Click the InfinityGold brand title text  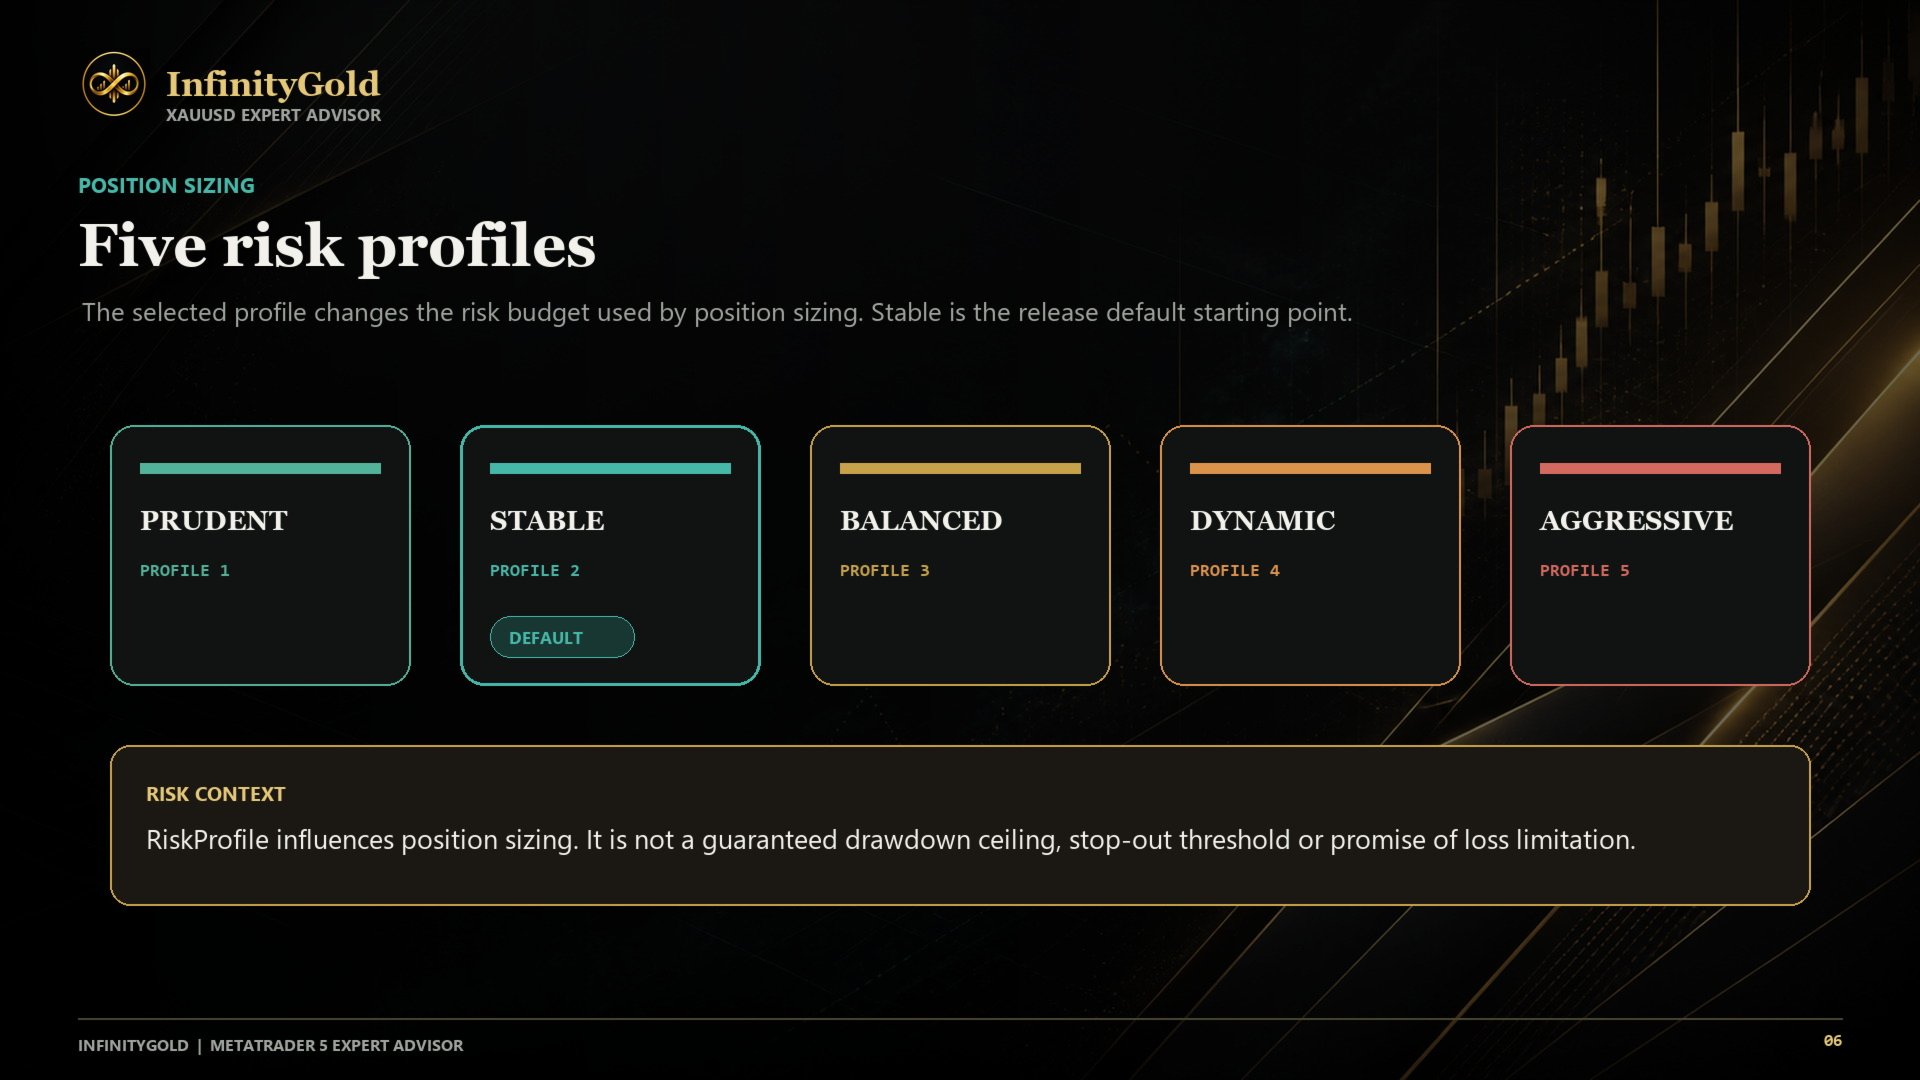tap(273, 84)
